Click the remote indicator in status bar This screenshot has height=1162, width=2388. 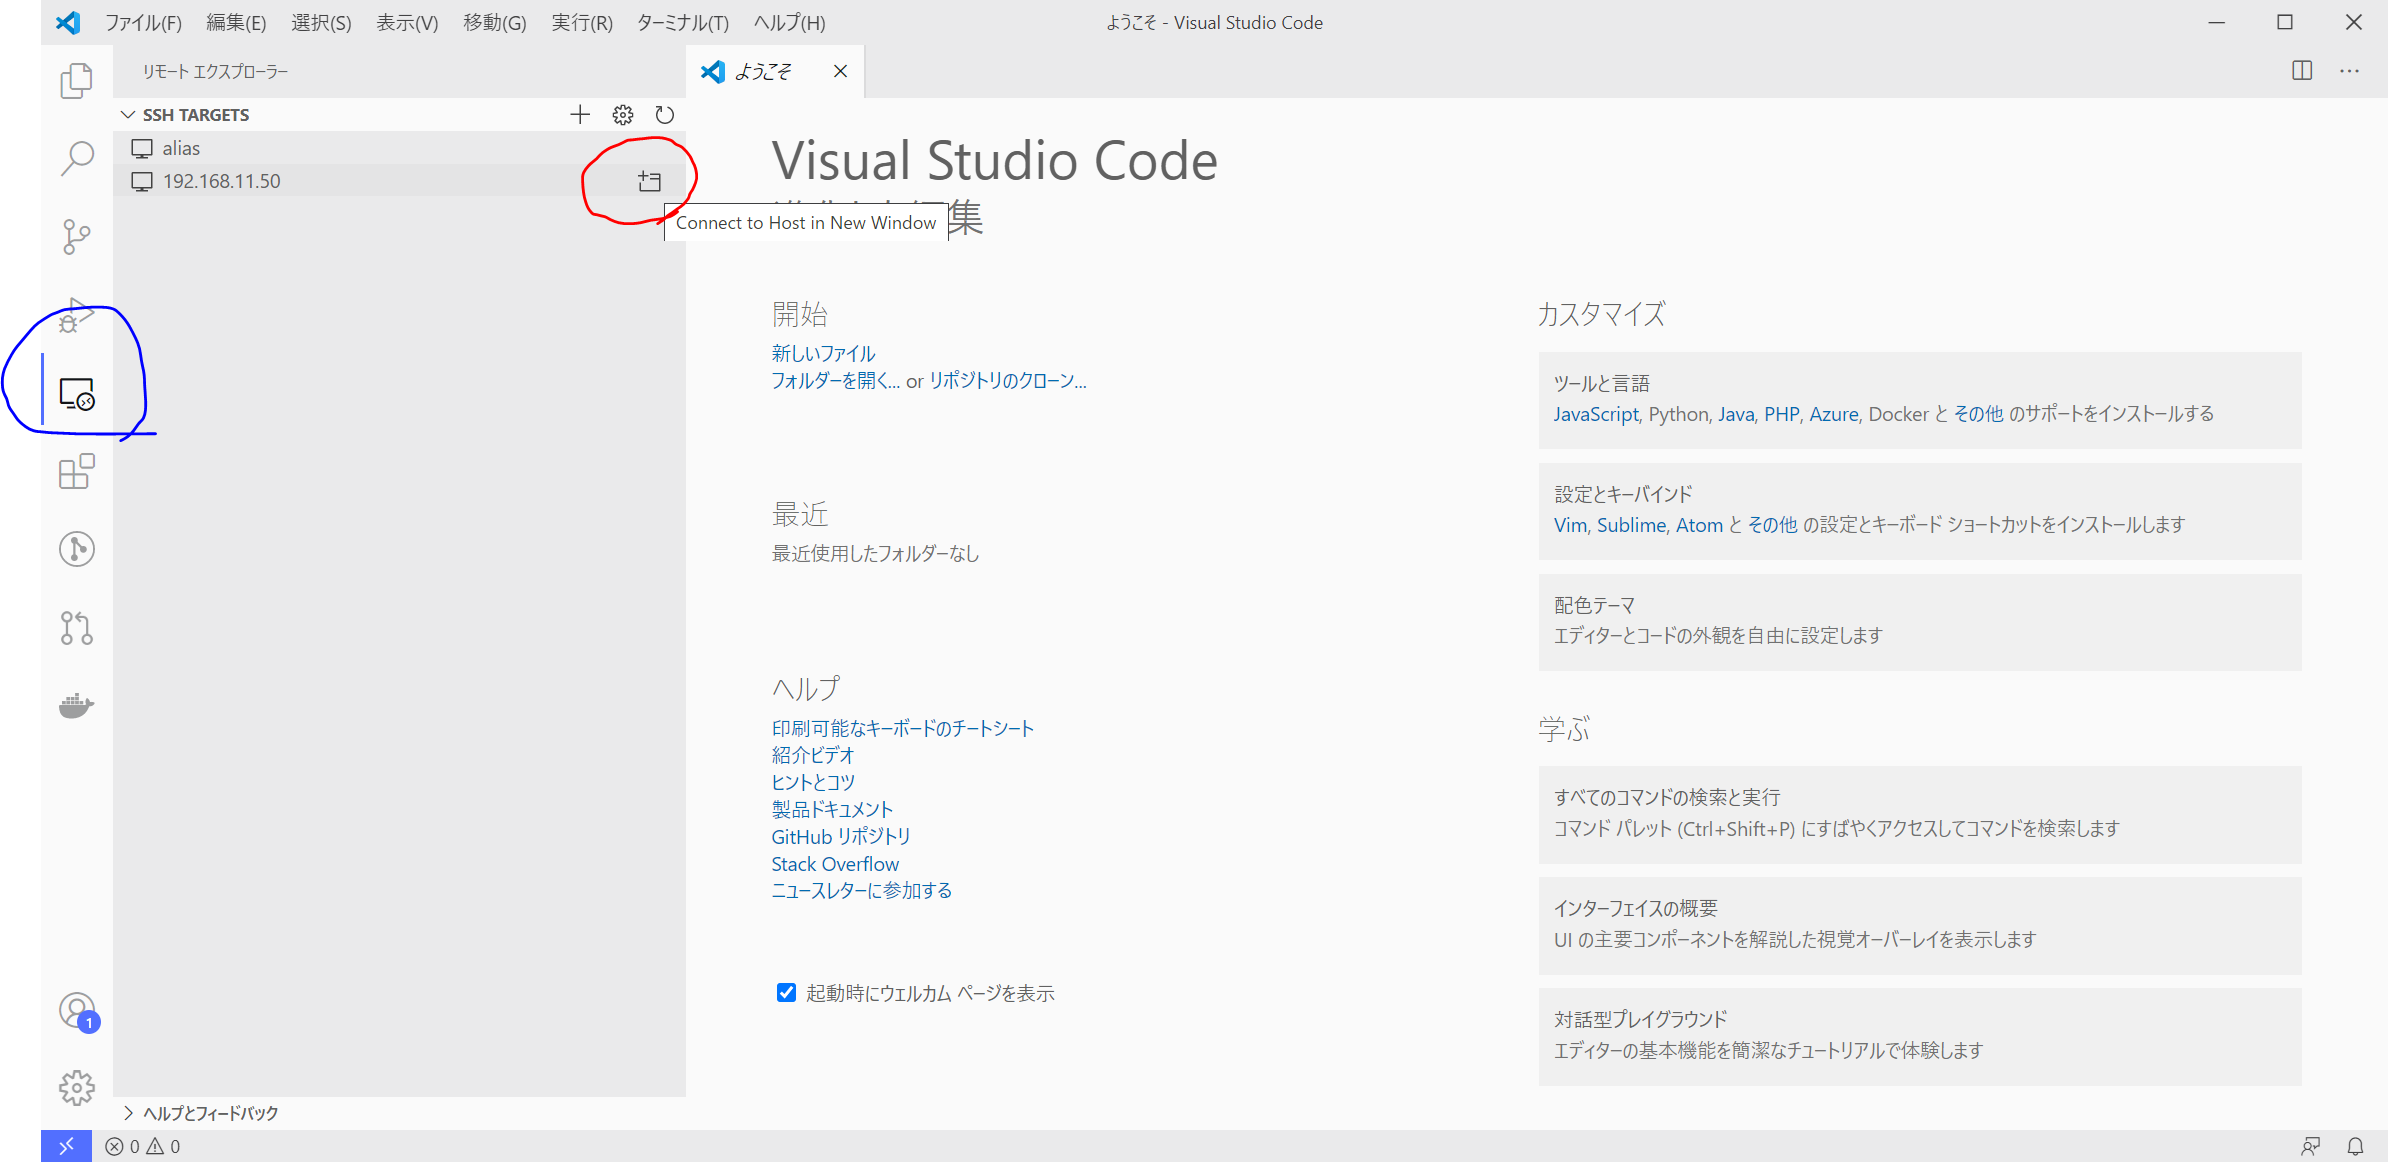coord(66,1146)
